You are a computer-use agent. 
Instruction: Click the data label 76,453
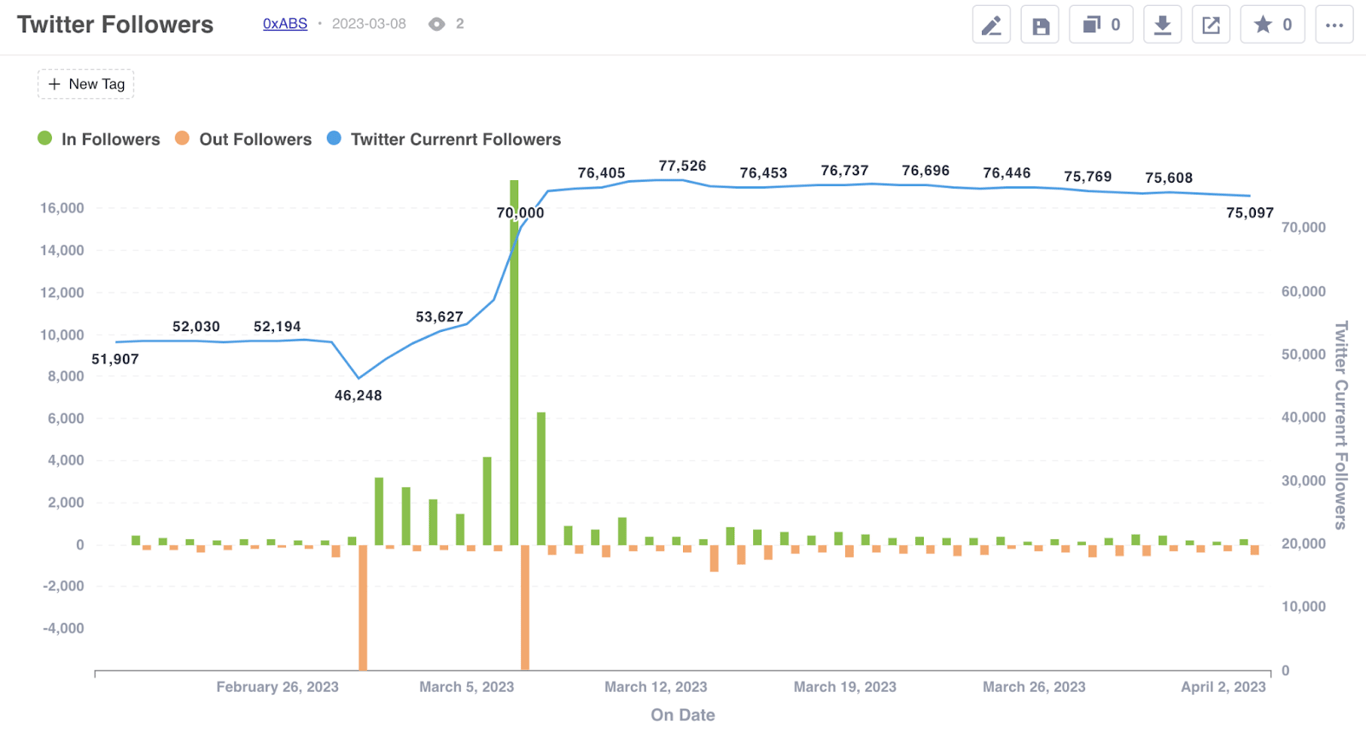763,173
